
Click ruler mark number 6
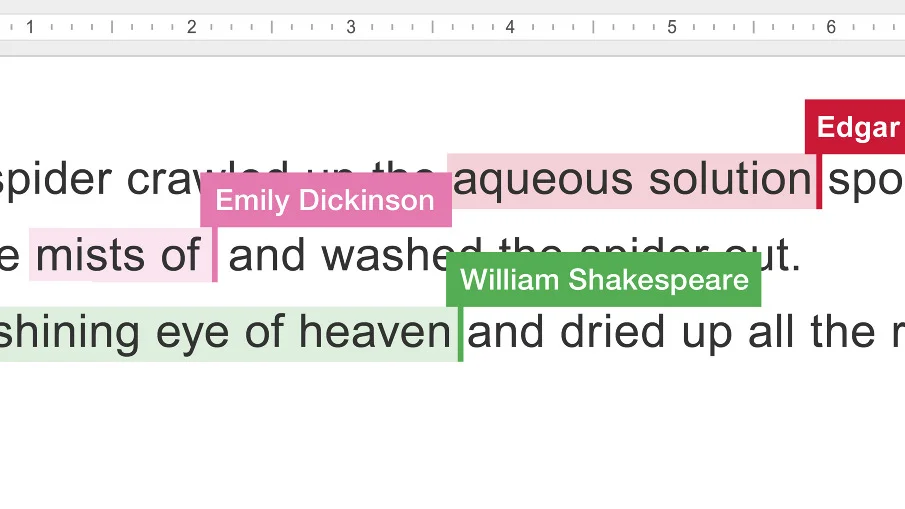point(831,27)
